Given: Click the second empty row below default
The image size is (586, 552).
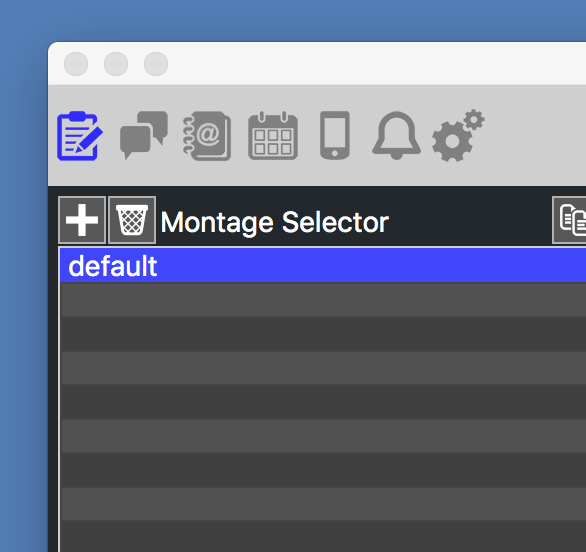Looking at the screenshot, I should click(x=323, y=334).
